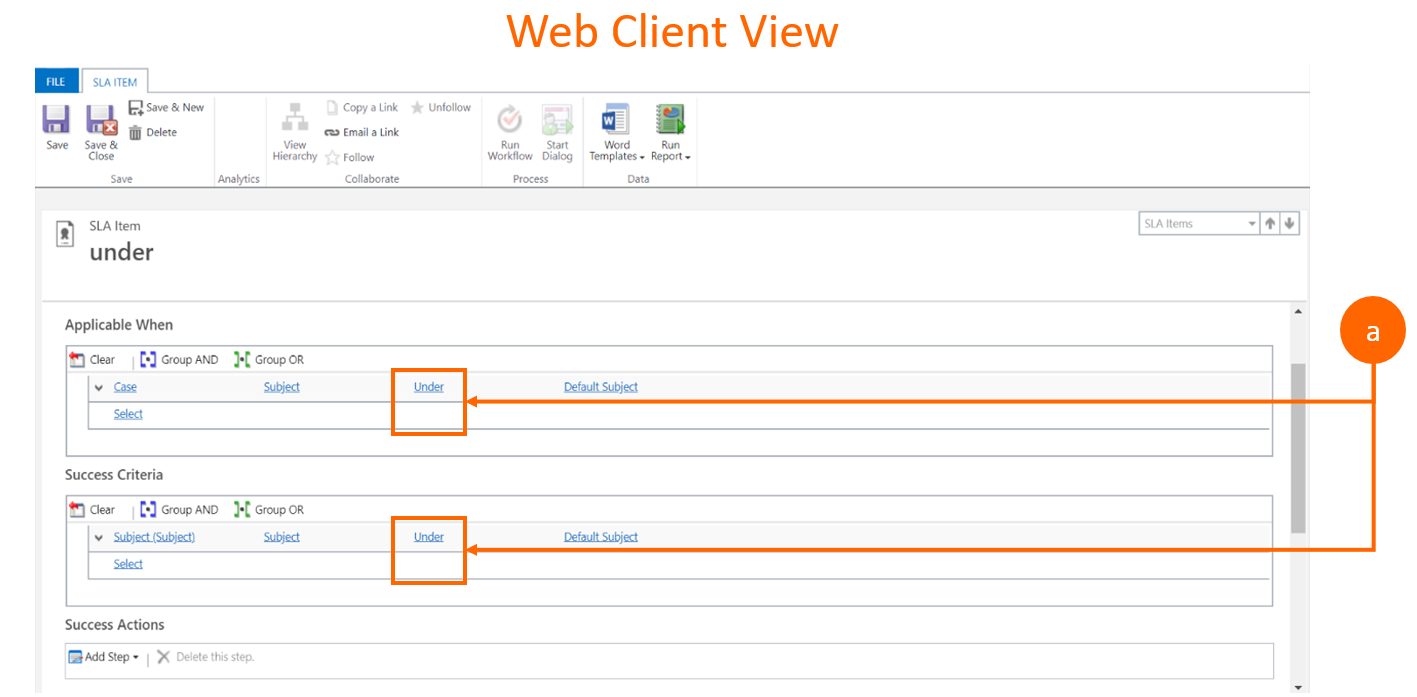This screenshot has width=1417, height=697.
Task: Open the Subject (Subject) link
Action: pos(154,537)
